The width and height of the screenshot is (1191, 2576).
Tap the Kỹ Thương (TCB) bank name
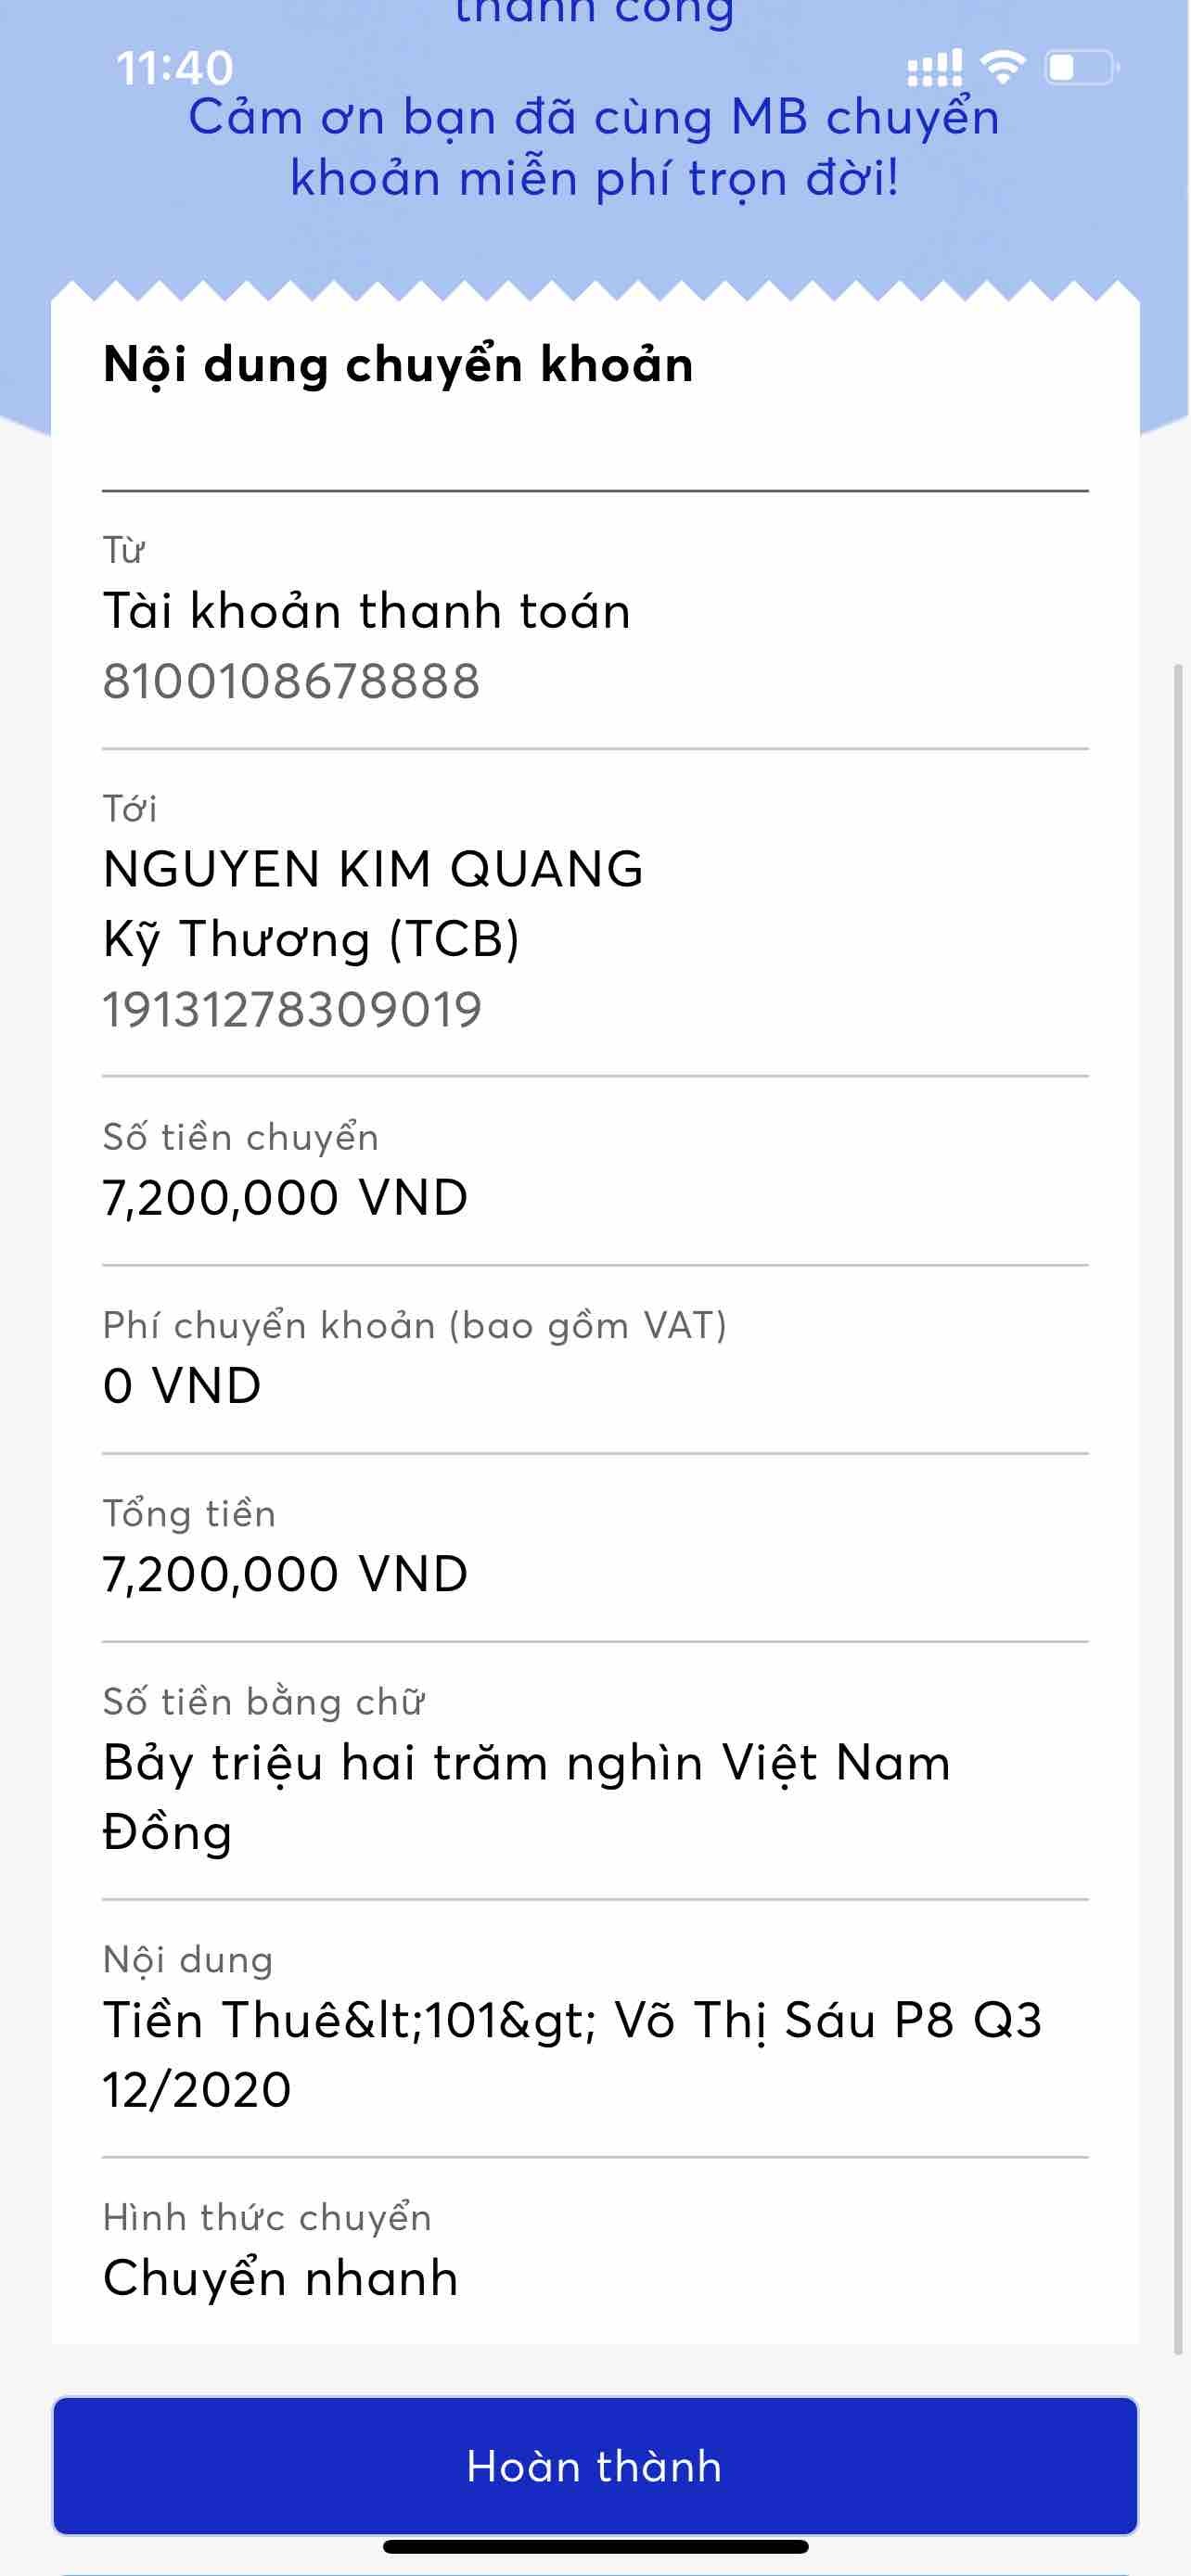[311, 939]
